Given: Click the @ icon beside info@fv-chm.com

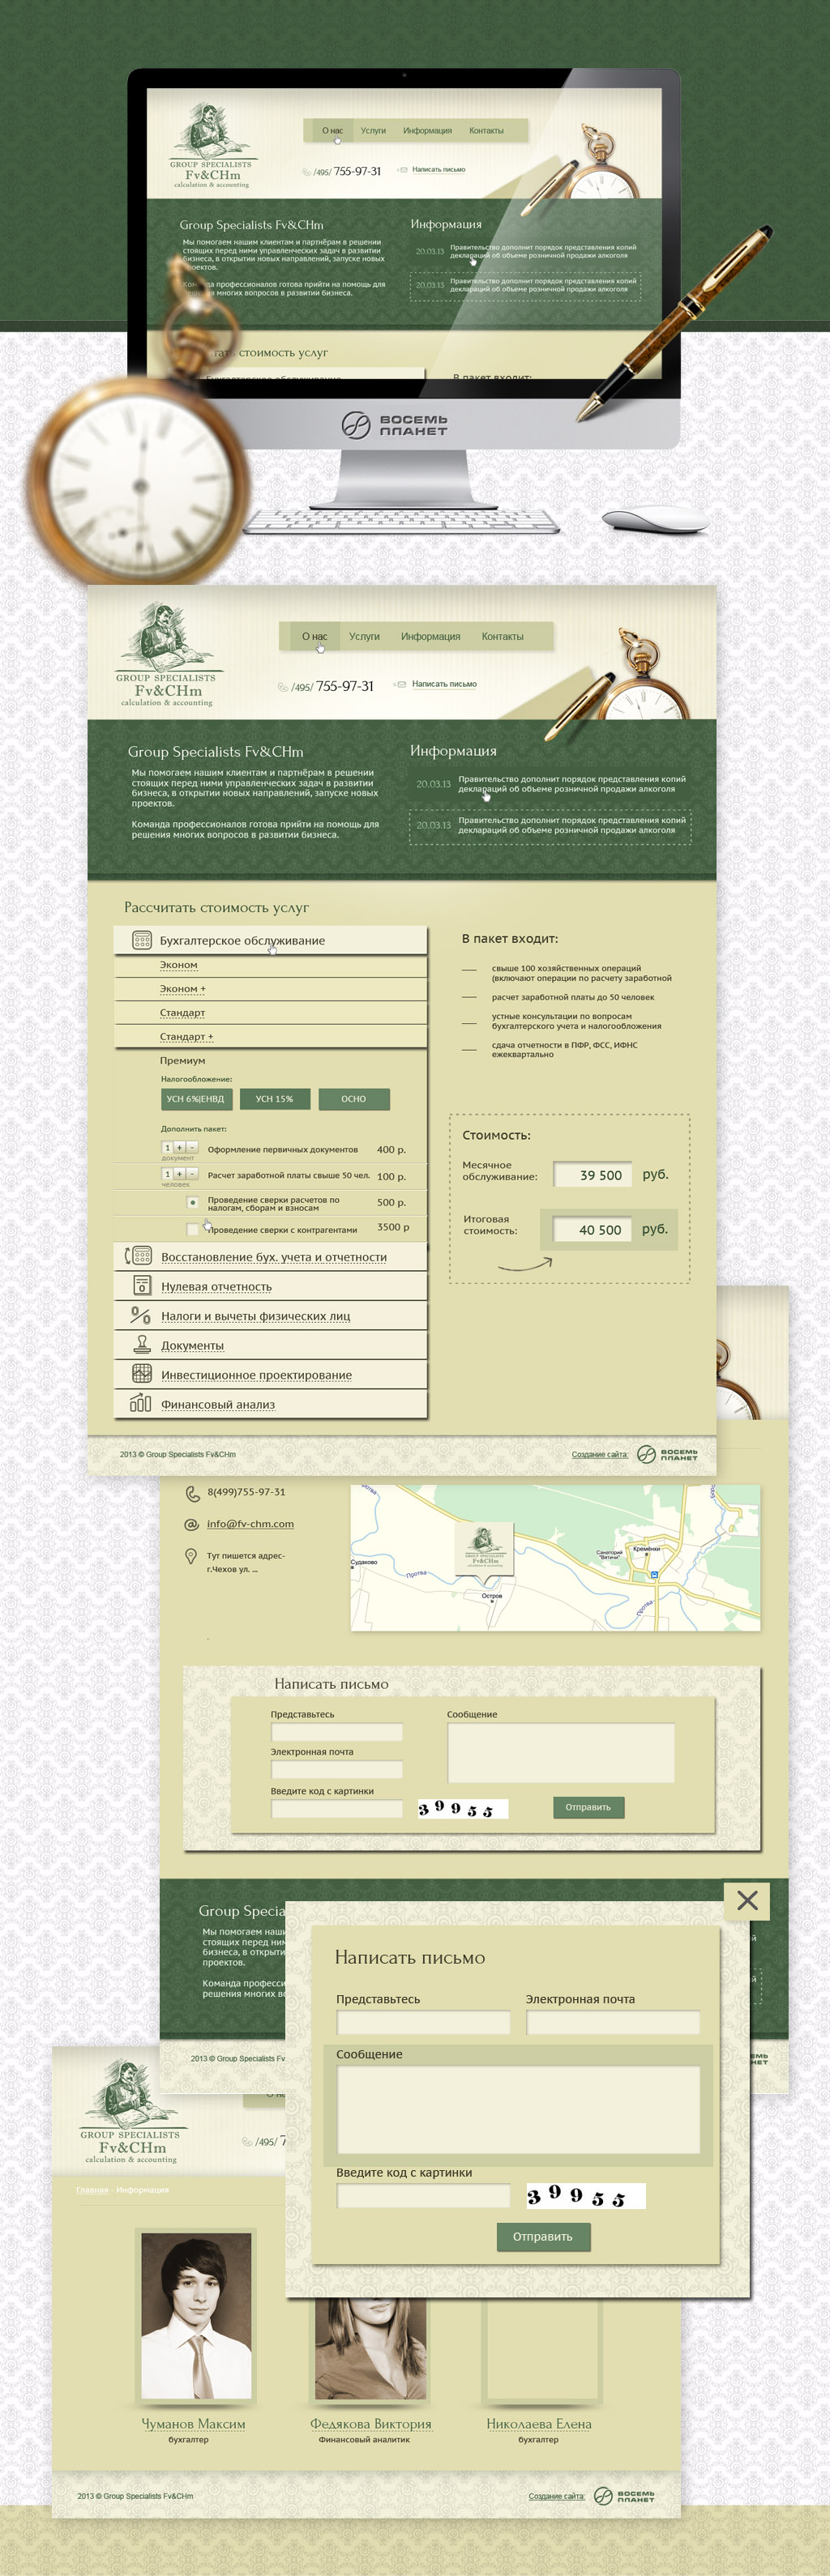Looking at the screenshot, I should pyautogui.click(x=192, y=1524).
